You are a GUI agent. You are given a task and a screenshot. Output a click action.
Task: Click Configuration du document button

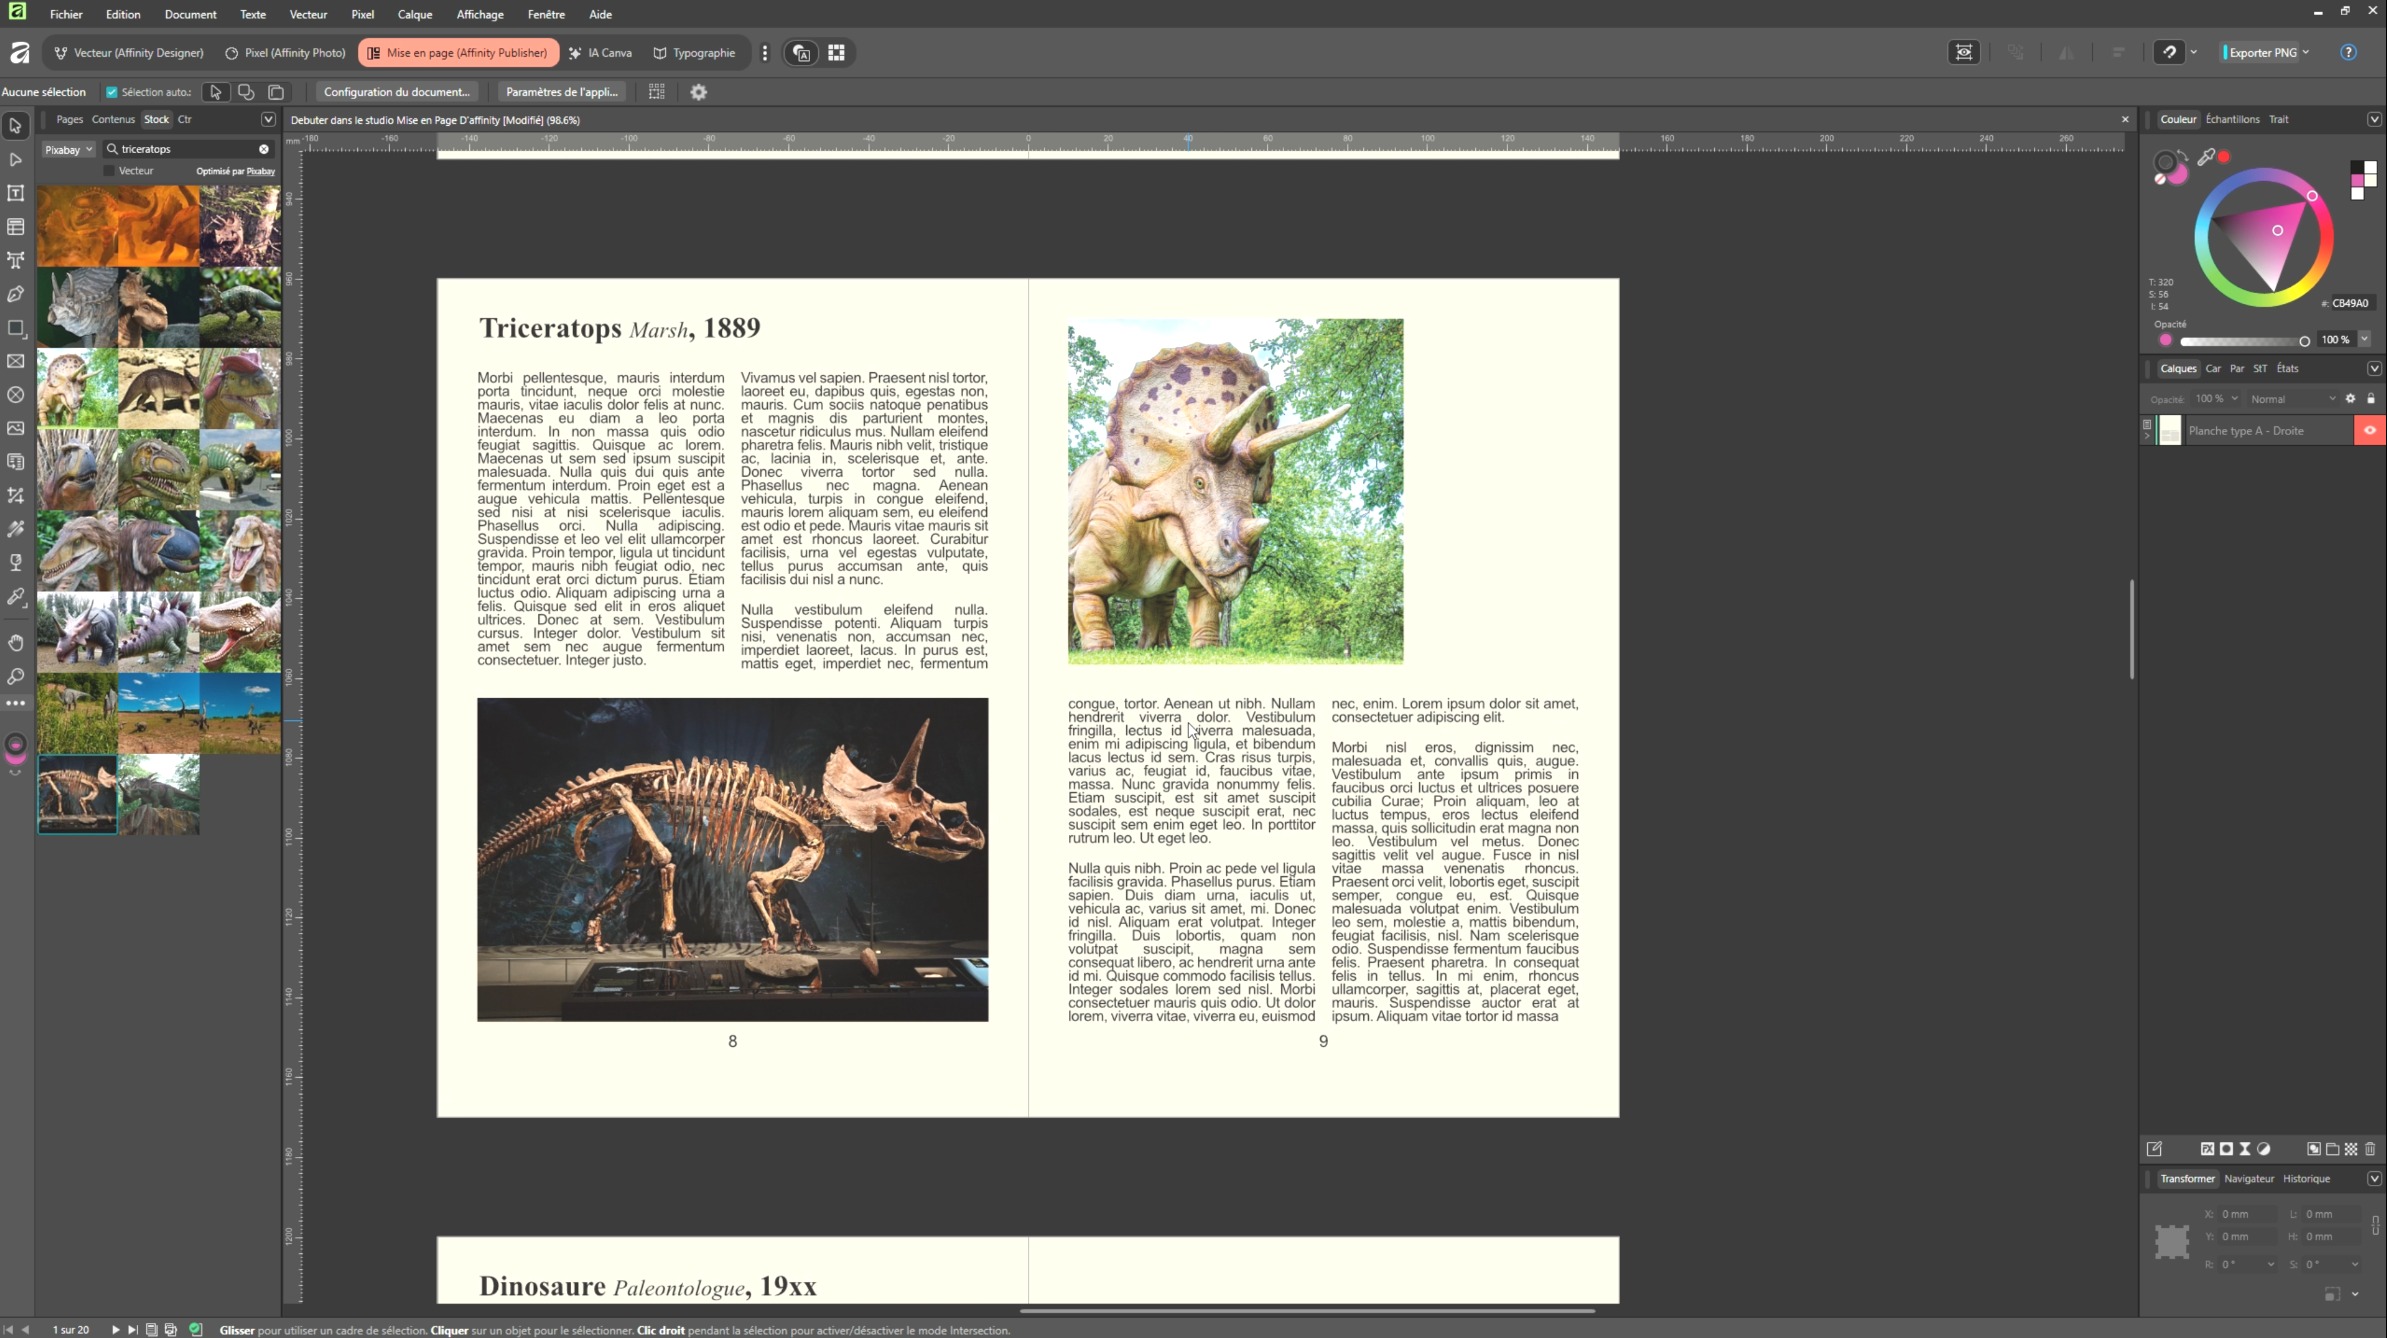pyautogui.click(x=396, y=92)
